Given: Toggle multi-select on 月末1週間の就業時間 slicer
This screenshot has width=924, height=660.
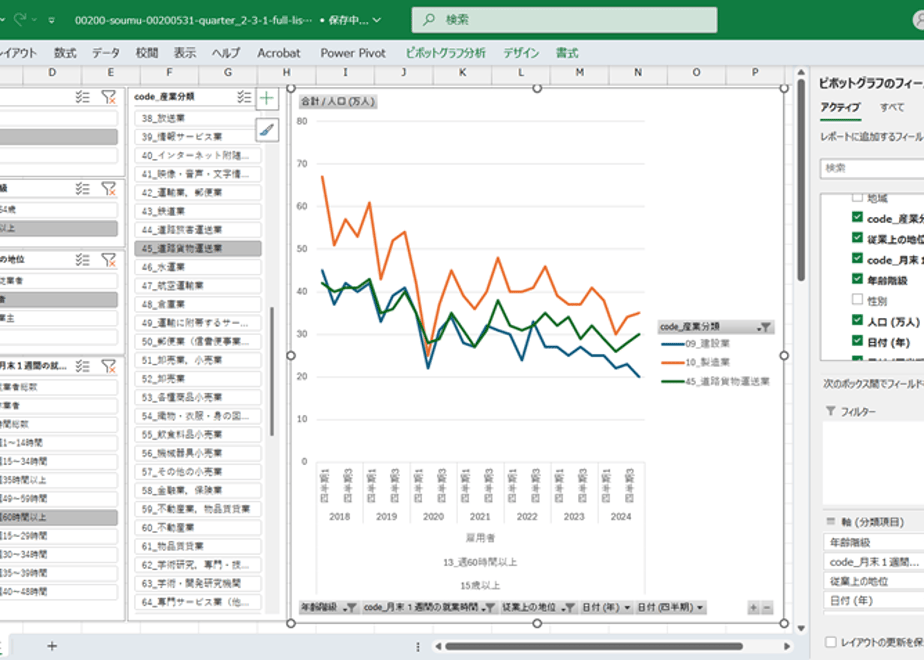Looking at the screenshot, I should tap(82, 367).
